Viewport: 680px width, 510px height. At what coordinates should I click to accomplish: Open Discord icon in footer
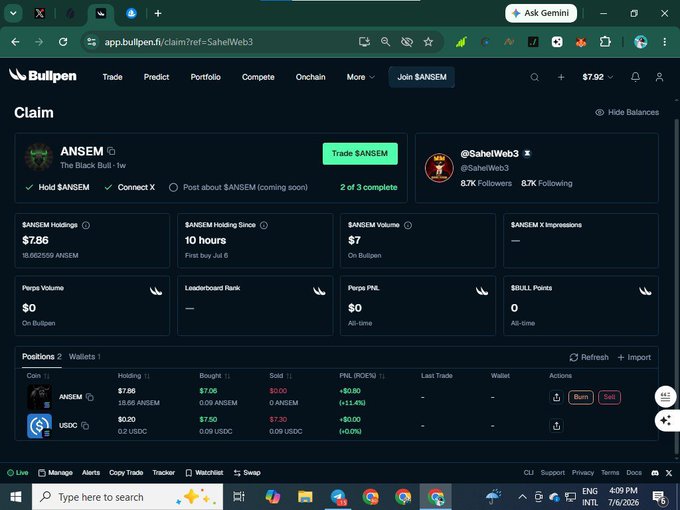(x=655, y=473)
